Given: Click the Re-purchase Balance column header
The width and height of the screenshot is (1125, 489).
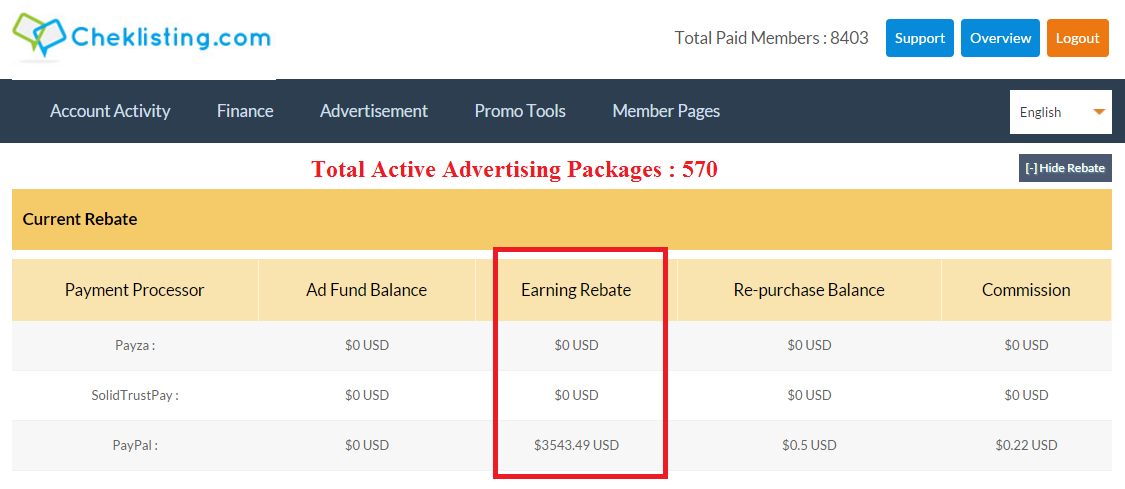Looking at the screenshot, I should (809, 290).
